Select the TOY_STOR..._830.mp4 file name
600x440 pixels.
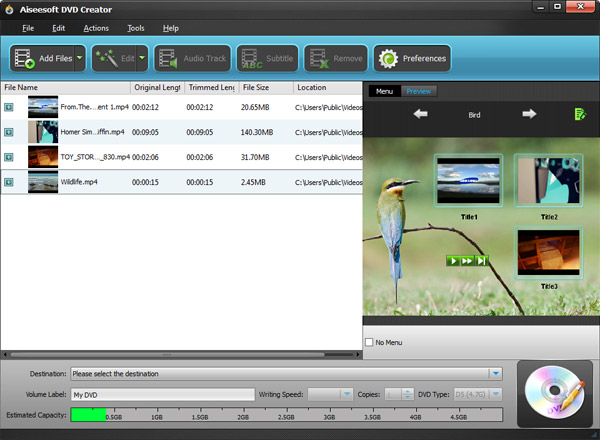click(95, 157)
